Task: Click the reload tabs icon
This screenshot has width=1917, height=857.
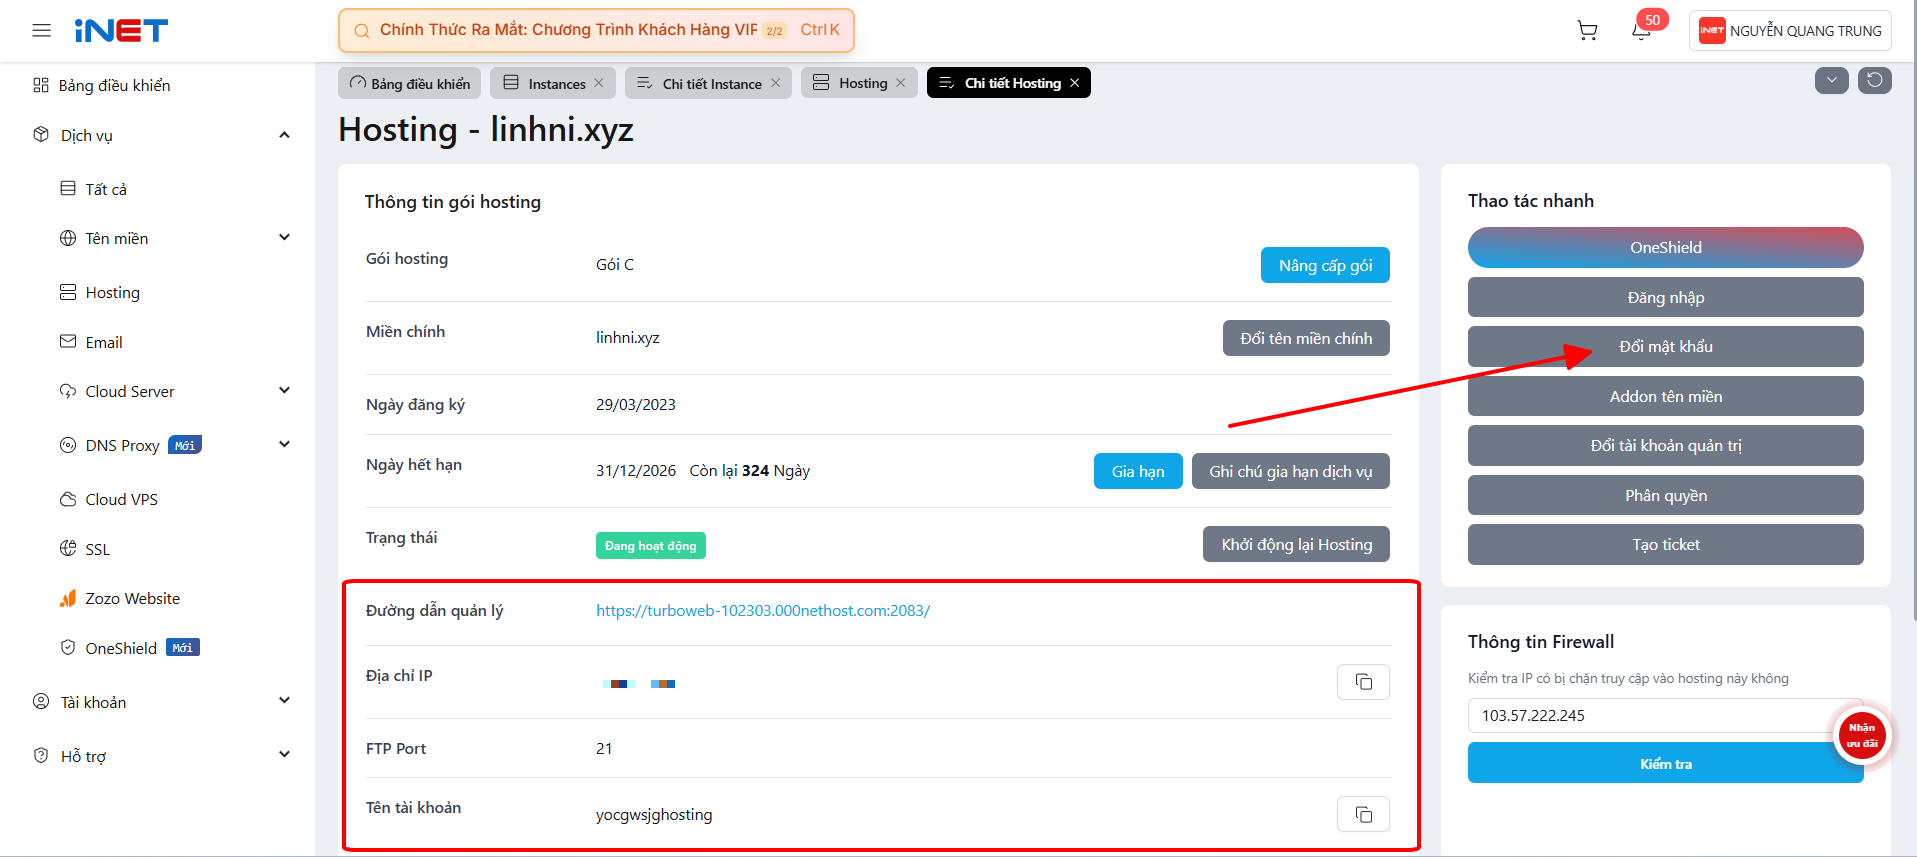Action: tap(1875, 80)
